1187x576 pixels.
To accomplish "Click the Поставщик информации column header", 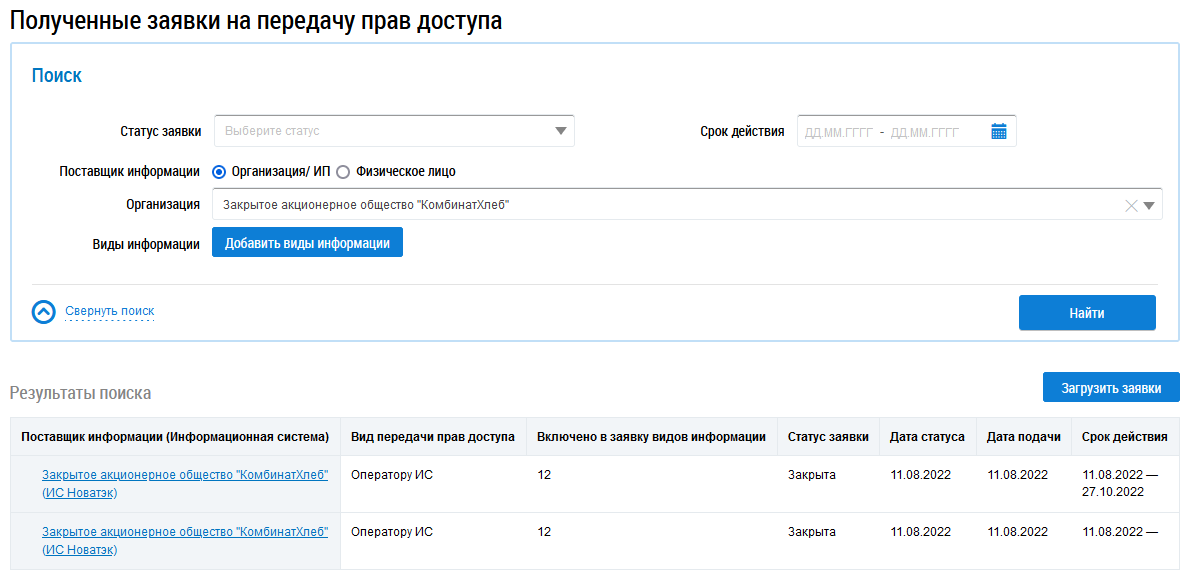I will 175,437.
